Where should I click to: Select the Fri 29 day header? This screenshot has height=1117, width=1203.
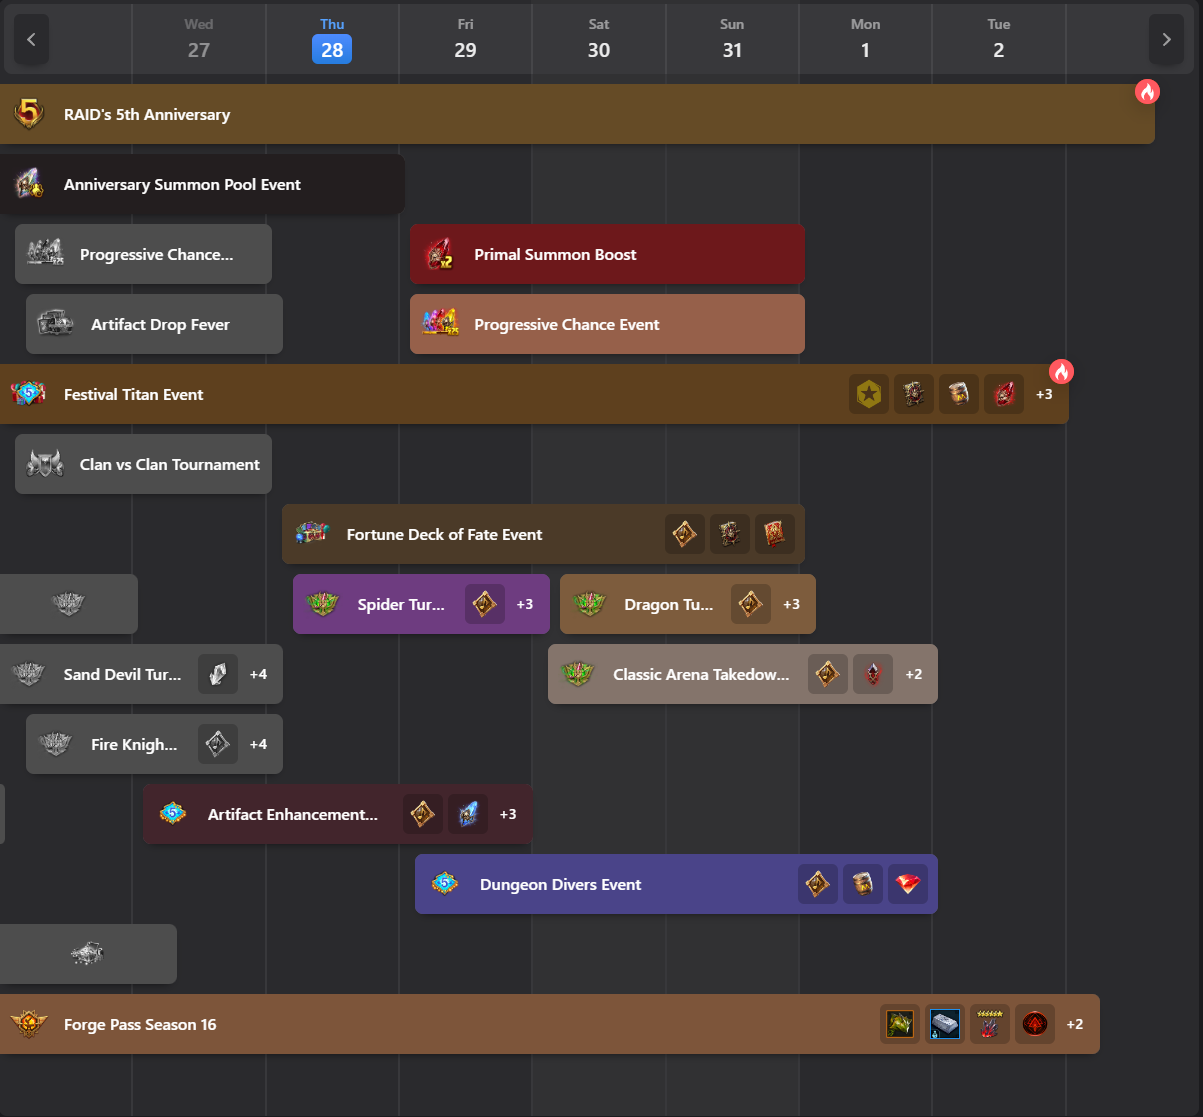point(465,38)
